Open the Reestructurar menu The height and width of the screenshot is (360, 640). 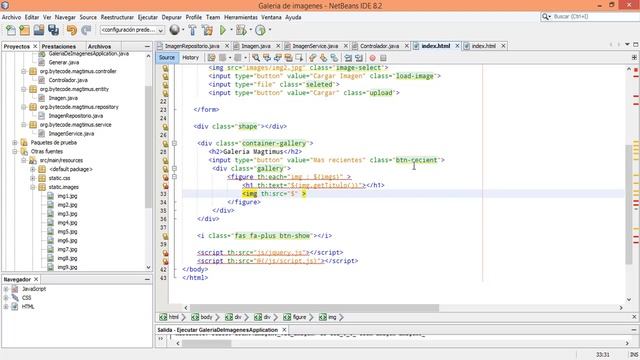point(117,17)
